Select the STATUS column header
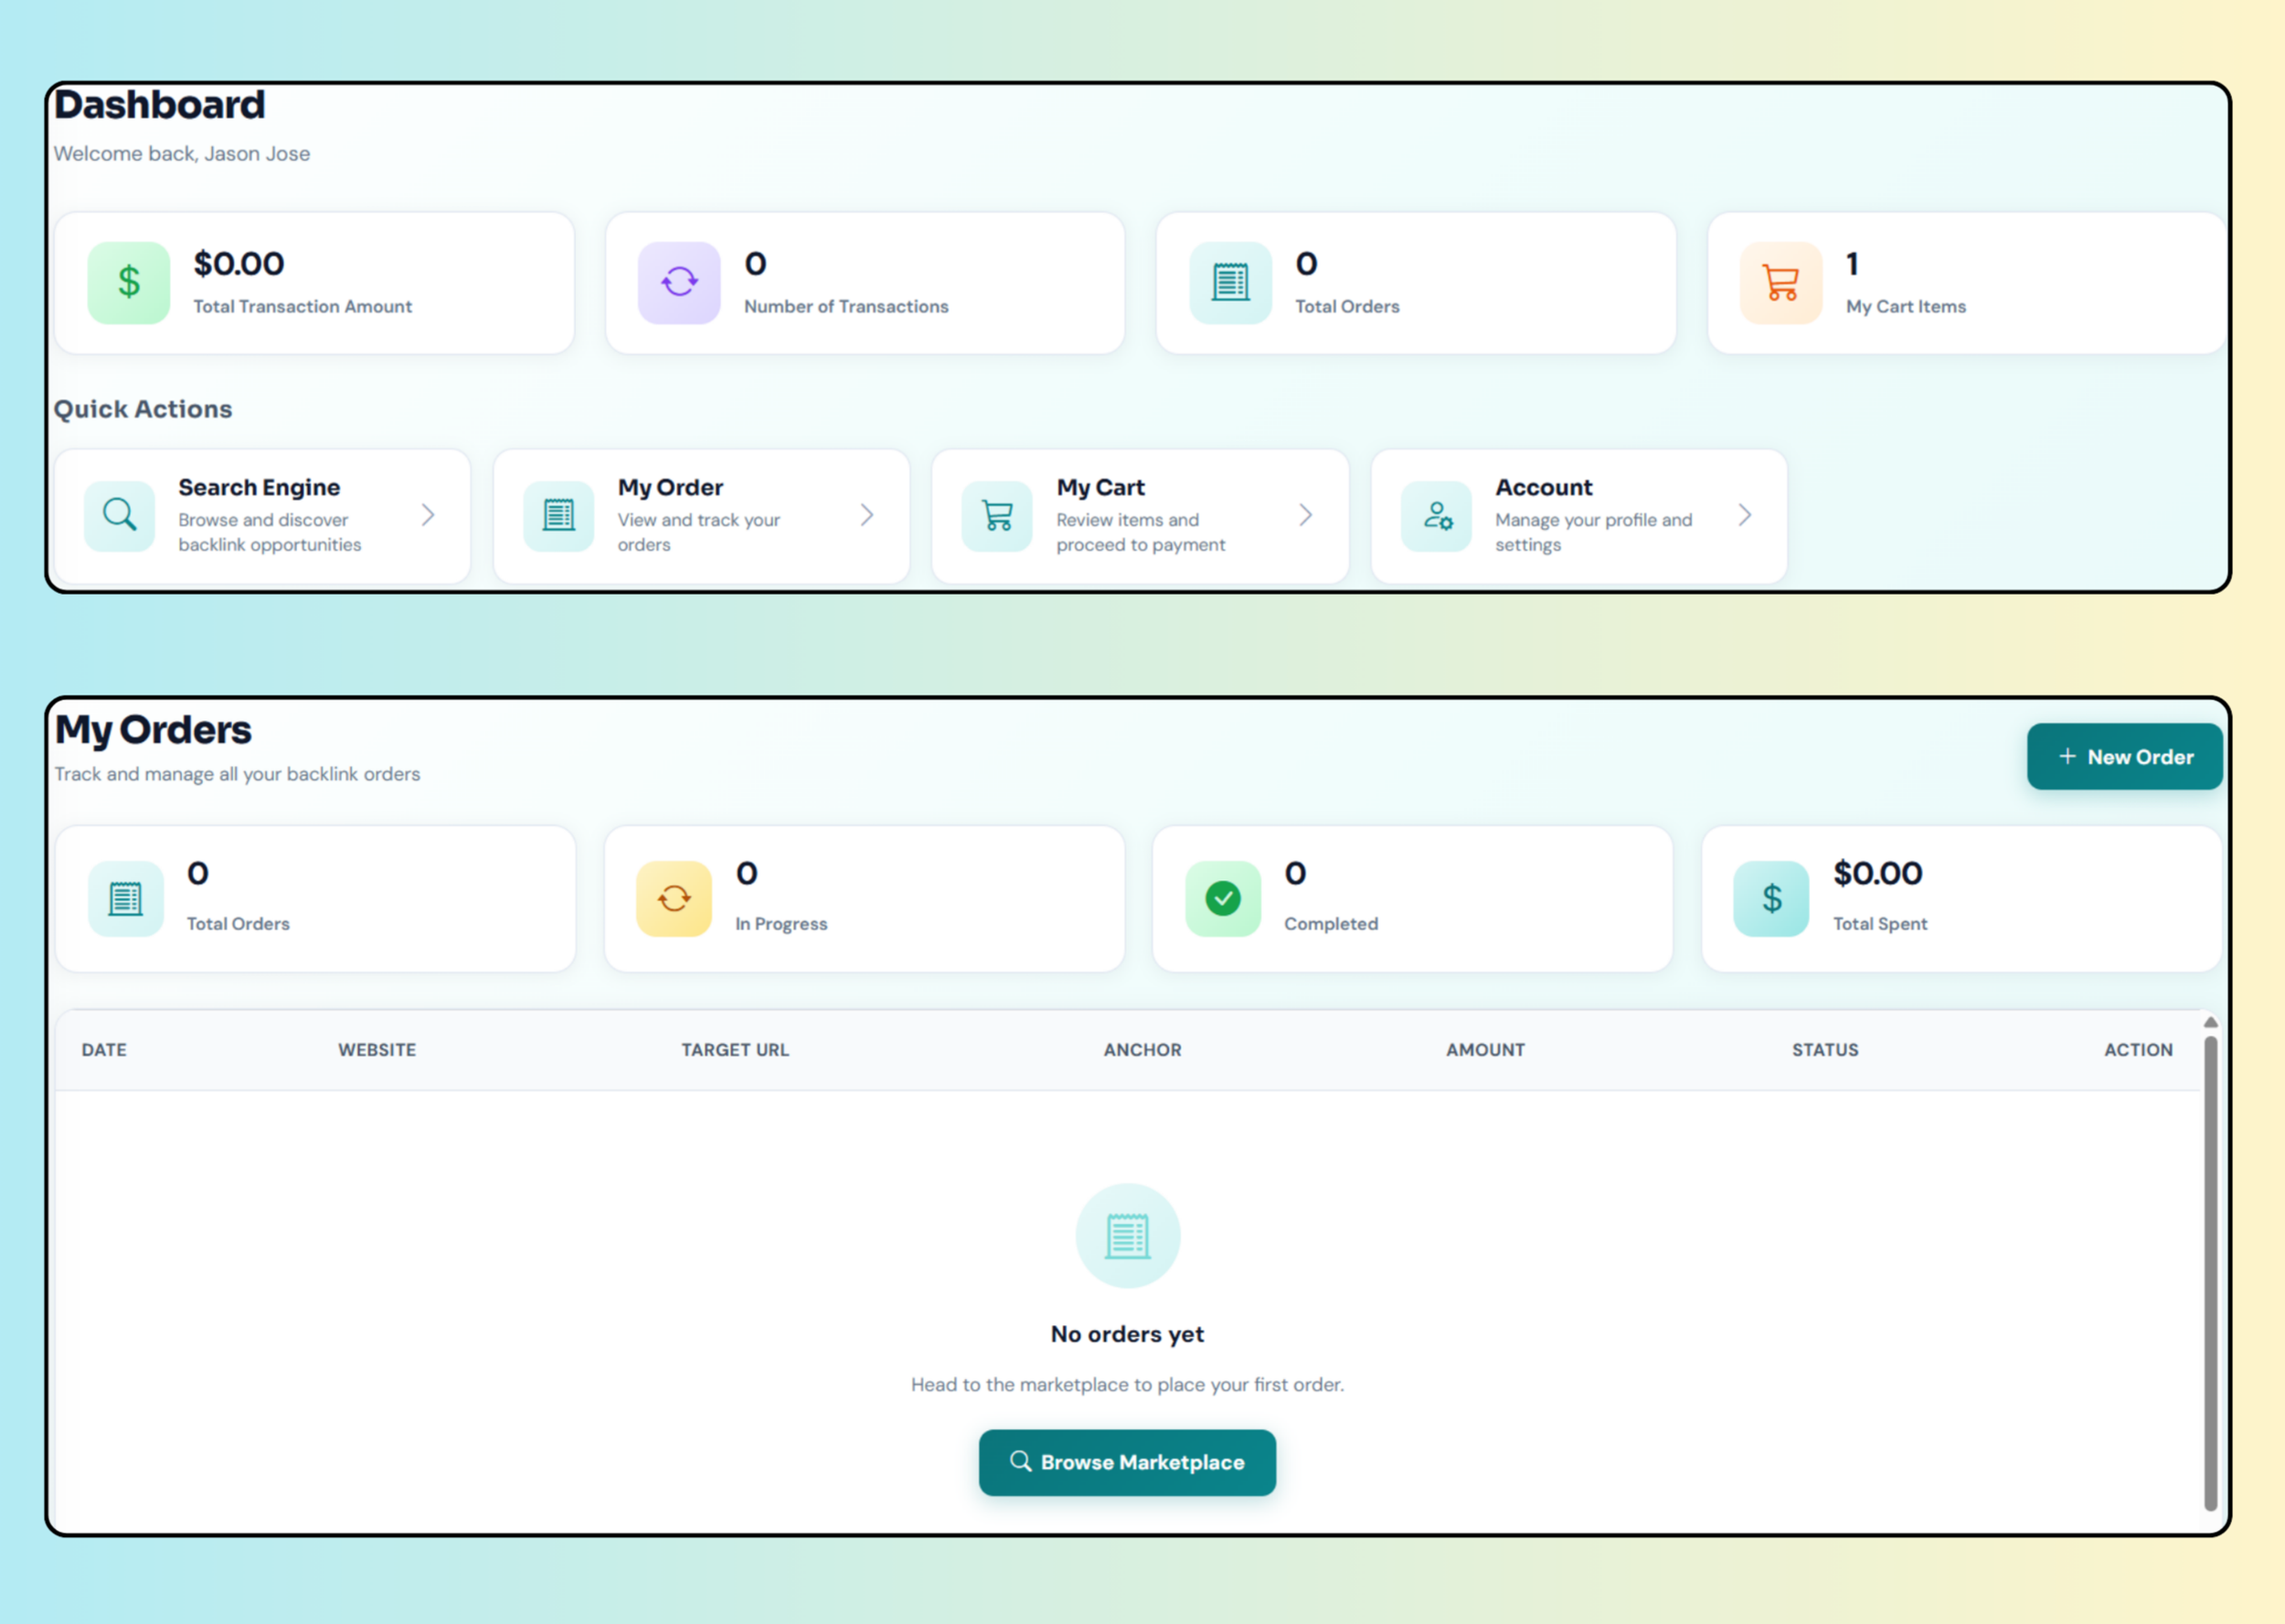This screenshot has width=2285, height=1624. (x=1825, y=1050)
